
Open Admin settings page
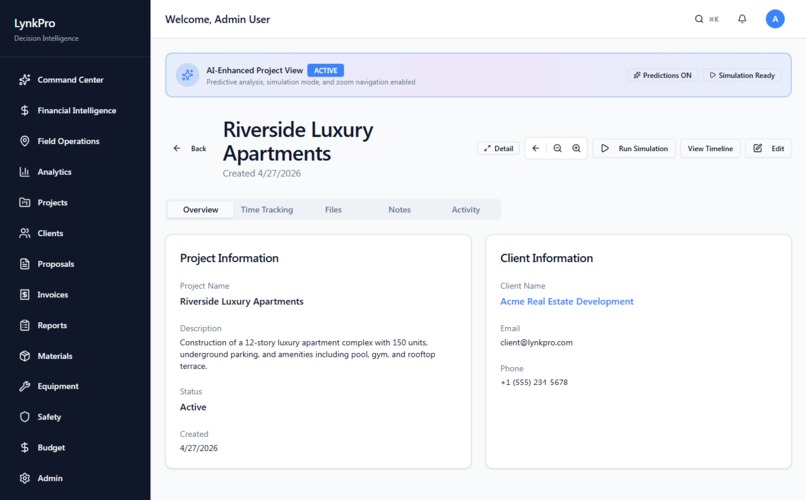coord(50,478)
